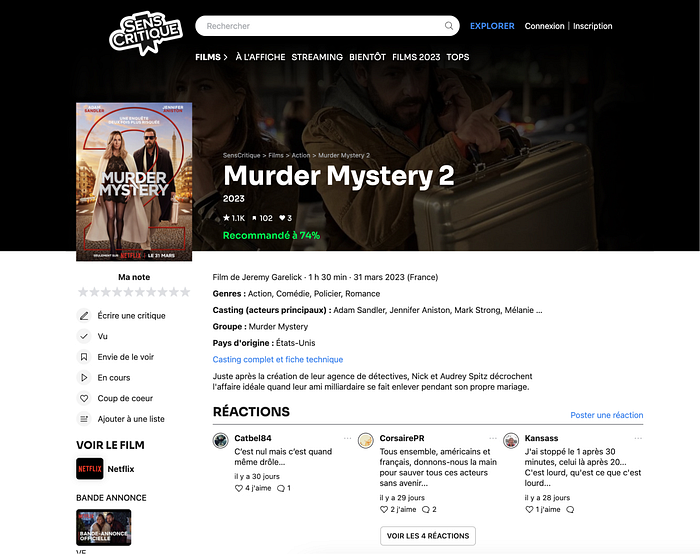Image resolution: width=700 pixels, height=554 pixels.
Task: Click the heart icon beside Coup de coeur
Action: pos(84,398)
